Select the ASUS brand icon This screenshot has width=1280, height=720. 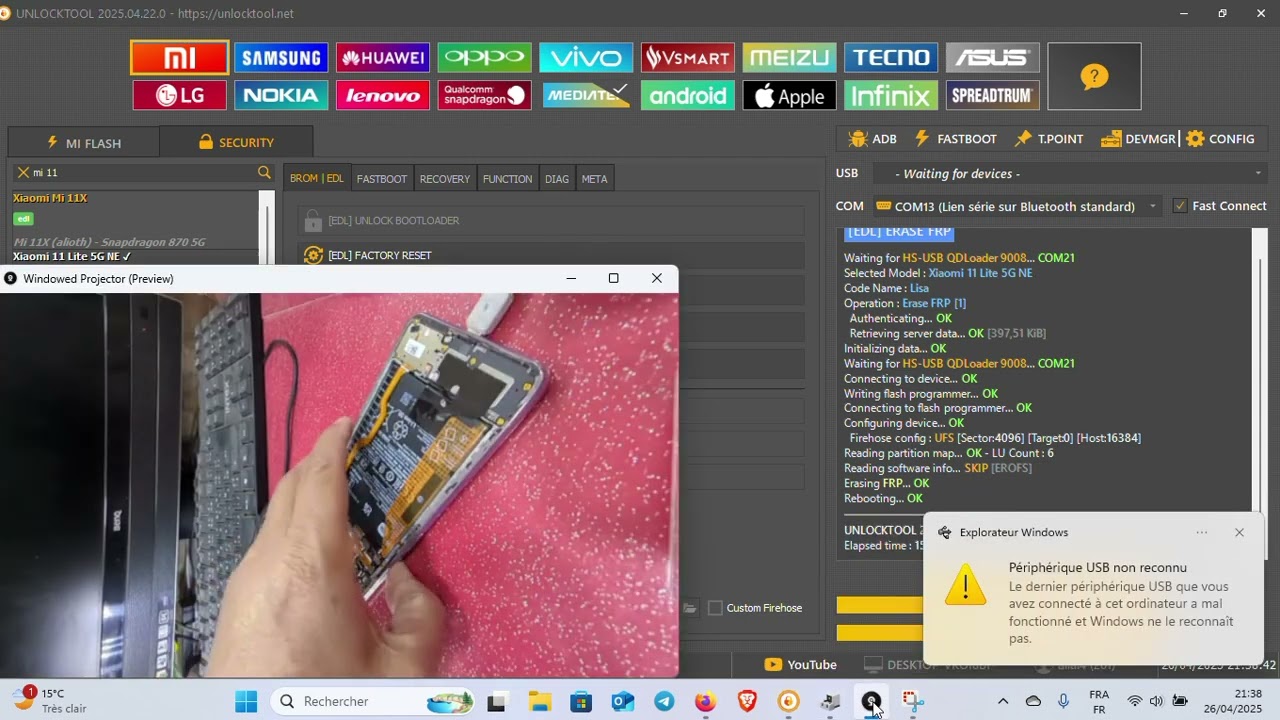pyautogui.click(x=993, y=58)
